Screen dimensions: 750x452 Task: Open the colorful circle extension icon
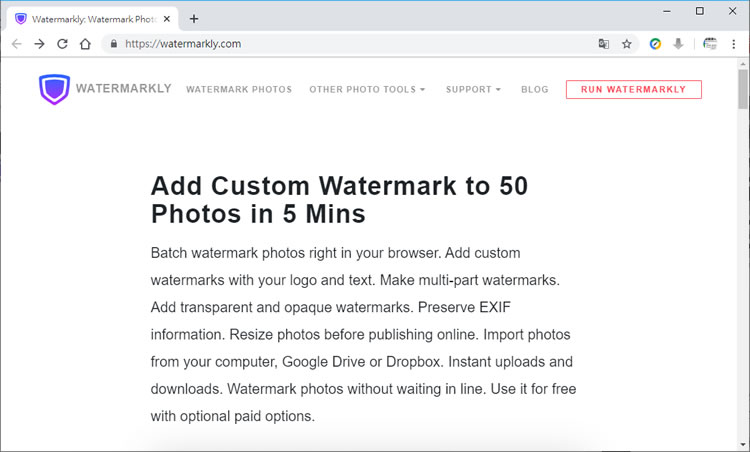(655, 44)
